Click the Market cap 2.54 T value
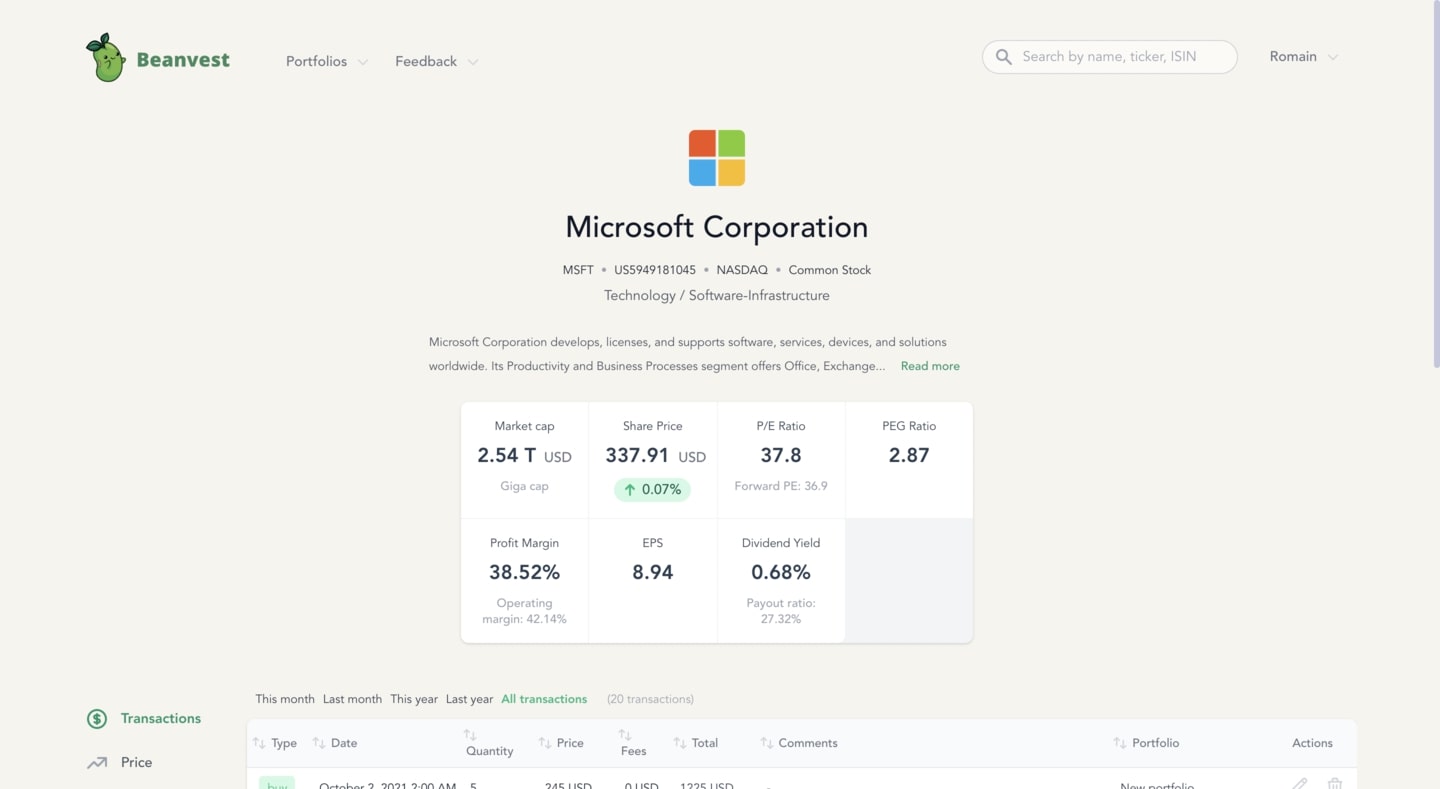Image resolution: width=1440 pixels, height=789 pixels. (x=524, y=455)
